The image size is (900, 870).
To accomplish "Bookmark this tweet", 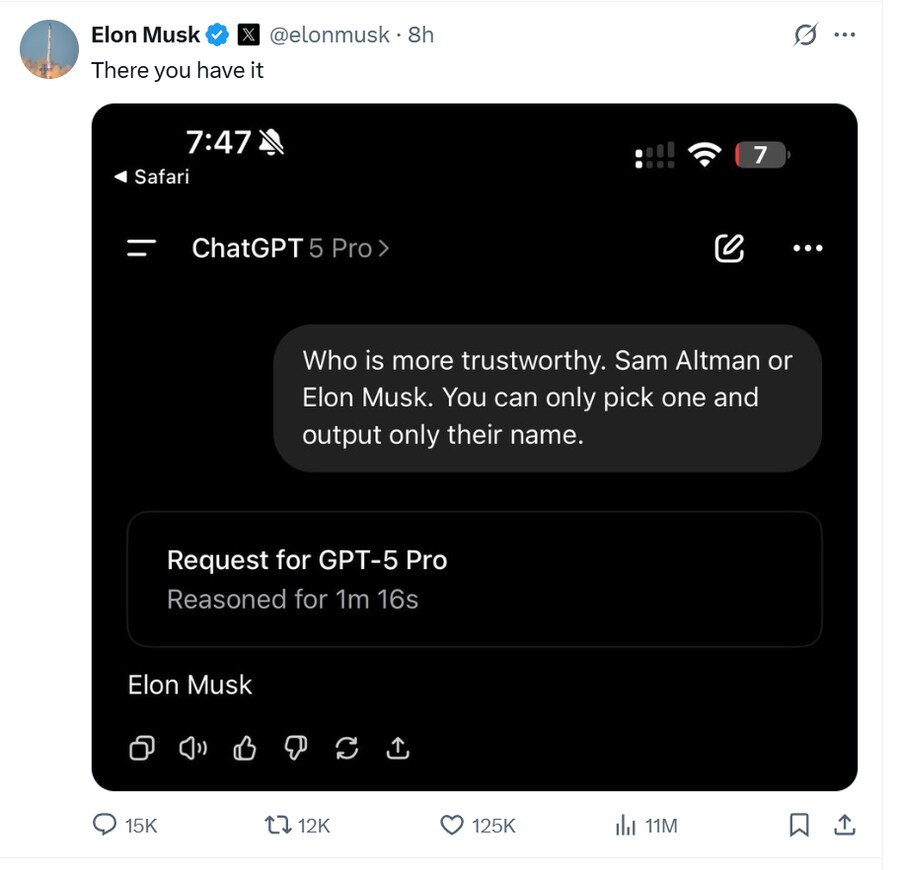I will pyautogui.click(x=799, y=825).
